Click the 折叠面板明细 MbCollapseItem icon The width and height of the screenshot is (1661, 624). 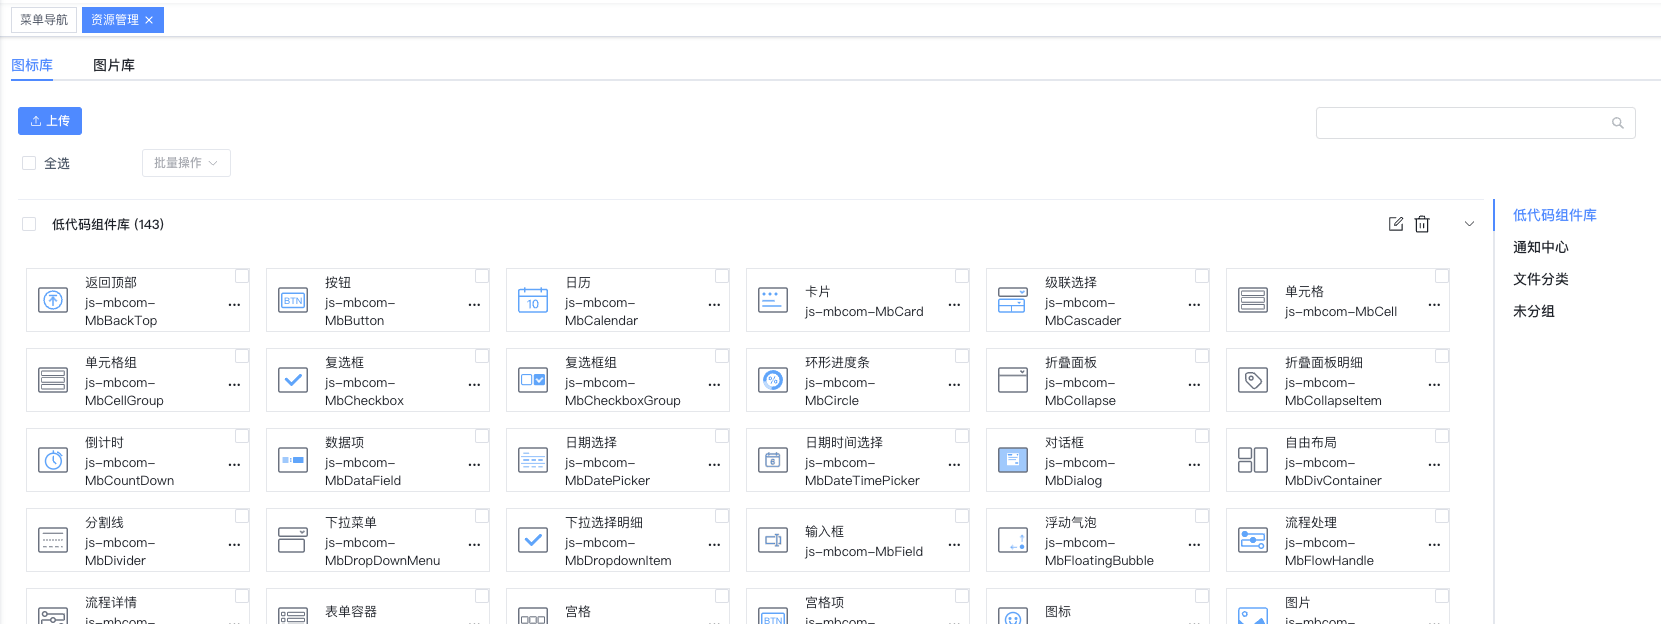coord(1253,380)
